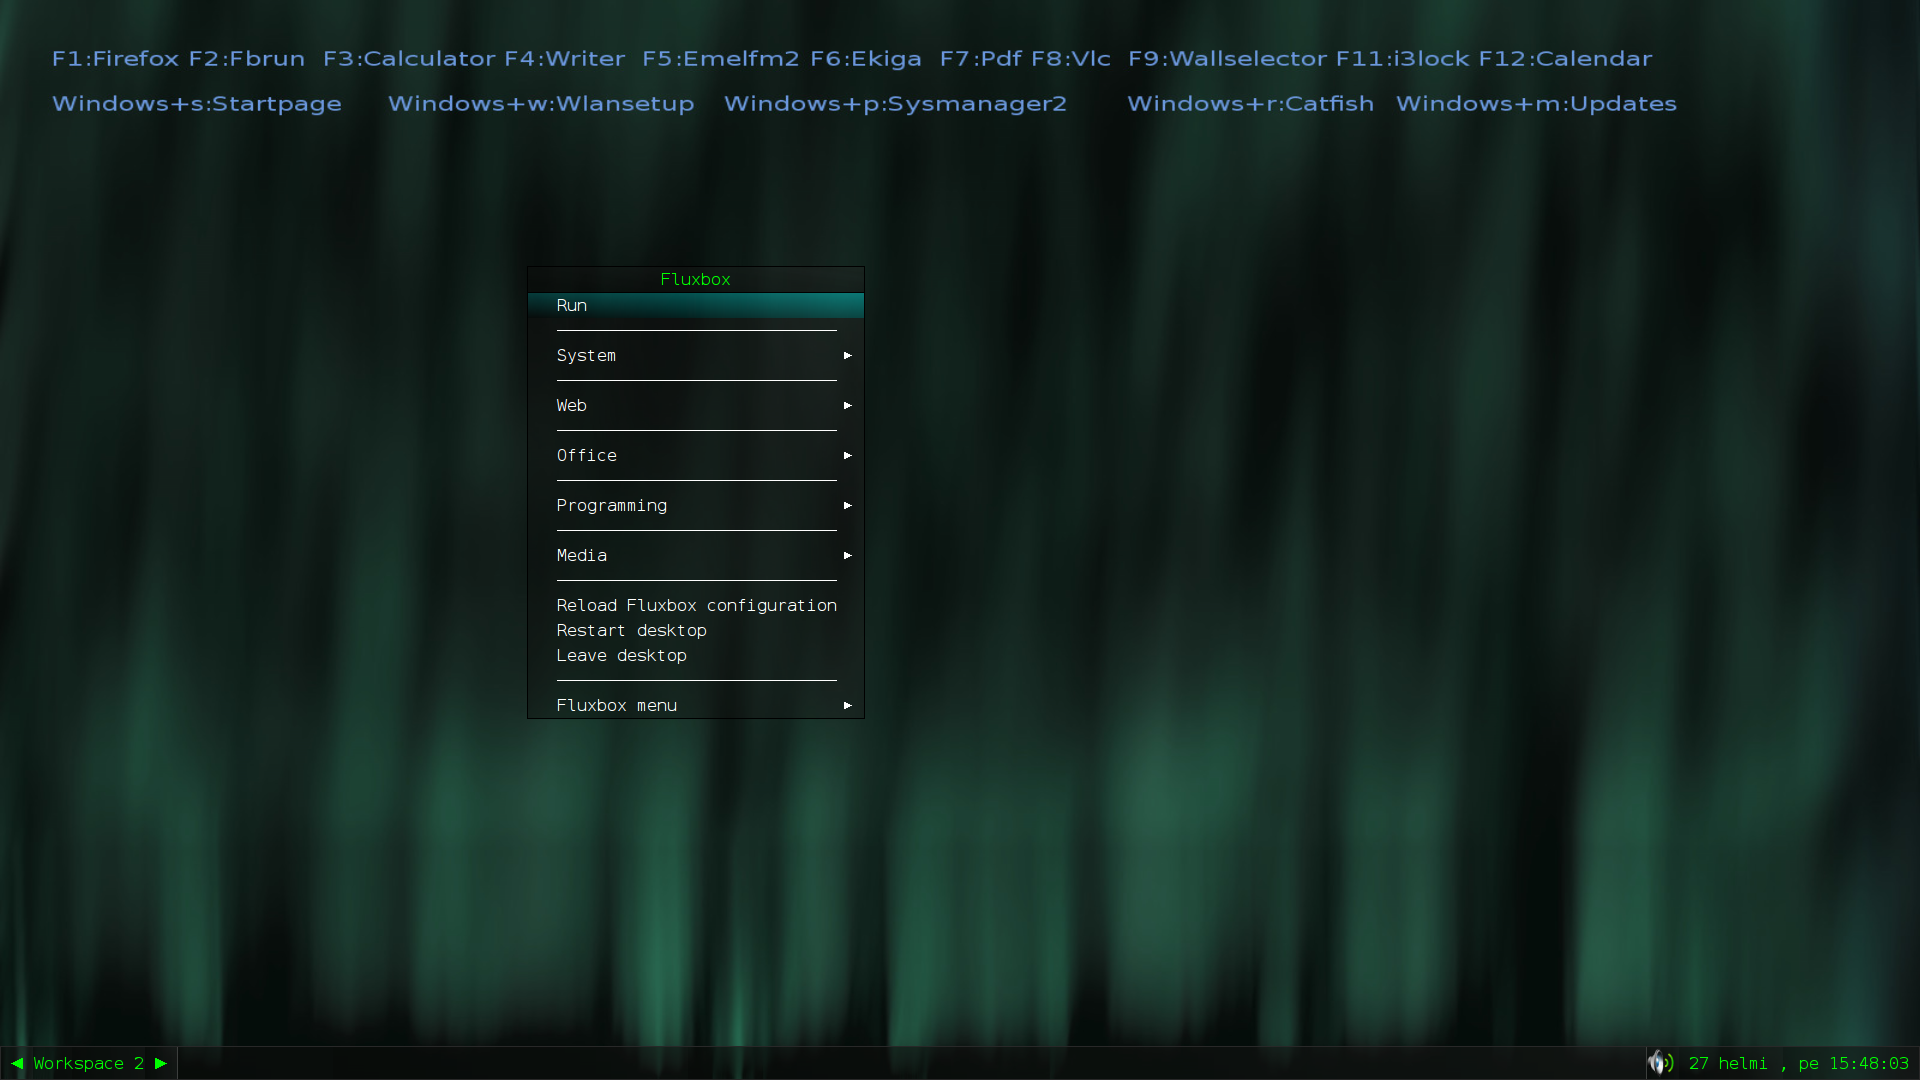Viewport: 1920px width, 1080px height.
Task: Expand the arrow next to Fluxbox menu
Action: click(x=847, y=705)
